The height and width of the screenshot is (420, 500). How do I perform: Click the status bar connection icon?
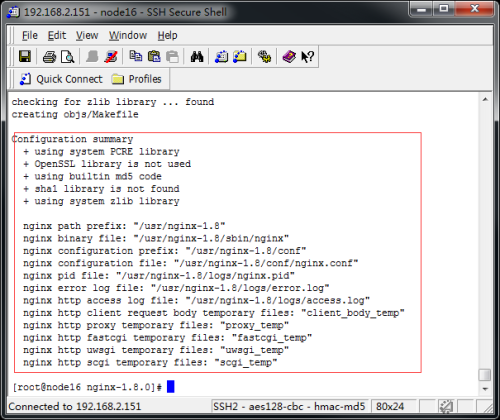tap(446, 406)
